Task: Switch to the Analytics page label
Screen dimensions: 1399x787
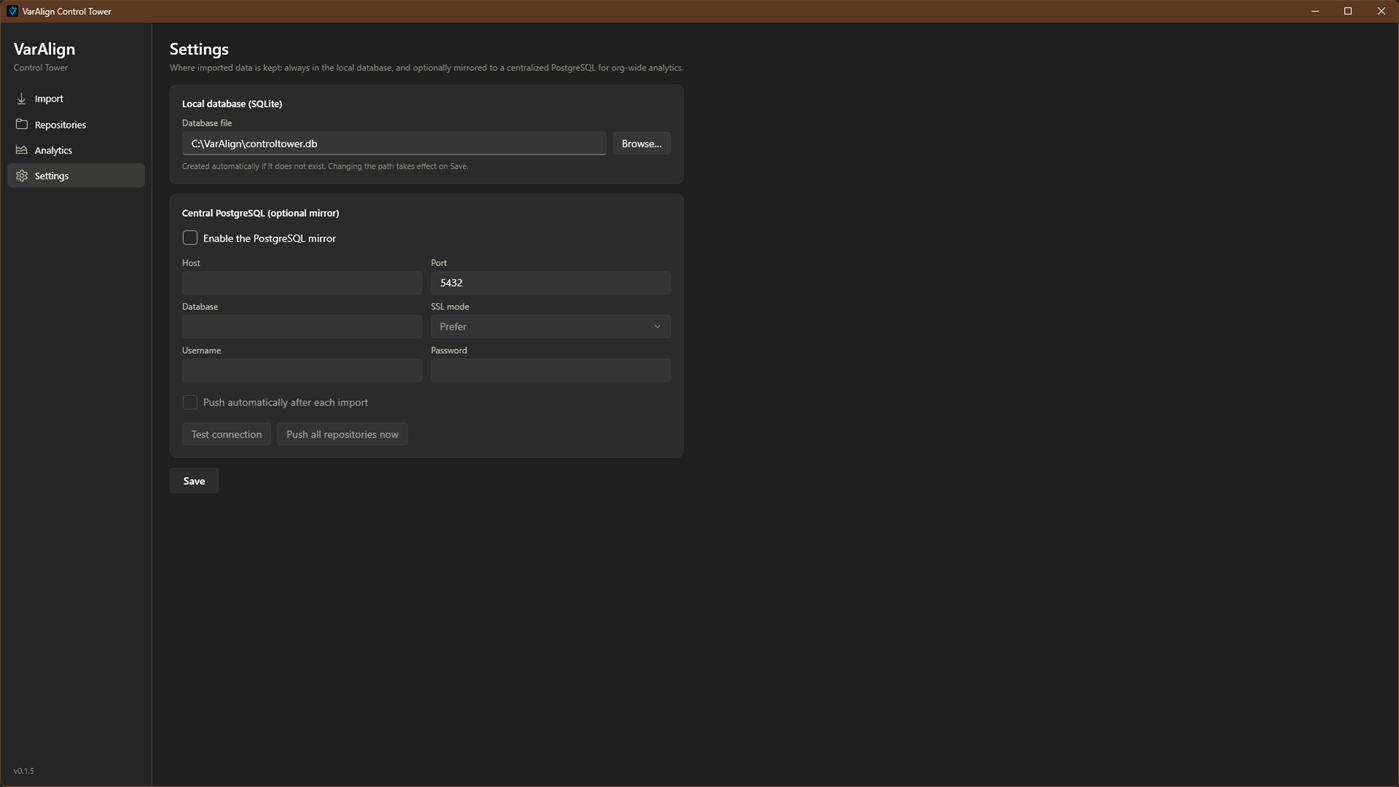Action: (53, 150)
